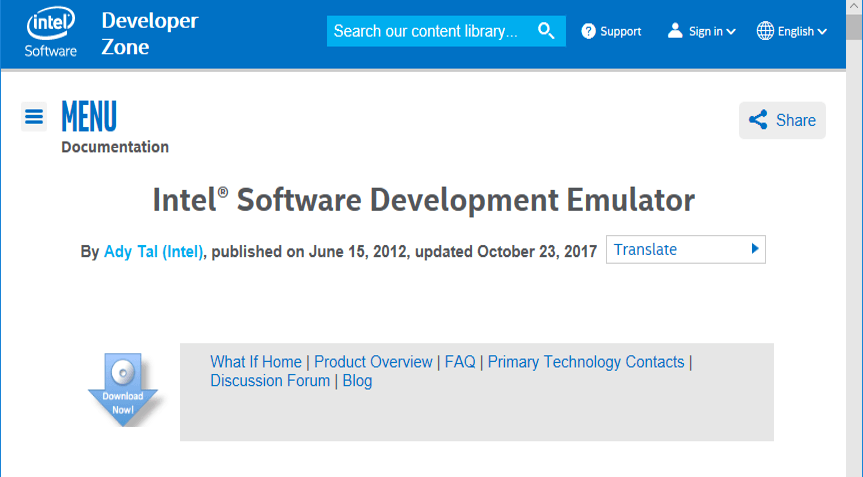Screen dimensions: 863x477
Task: Click the MENU heading
Action: [89, 117]
